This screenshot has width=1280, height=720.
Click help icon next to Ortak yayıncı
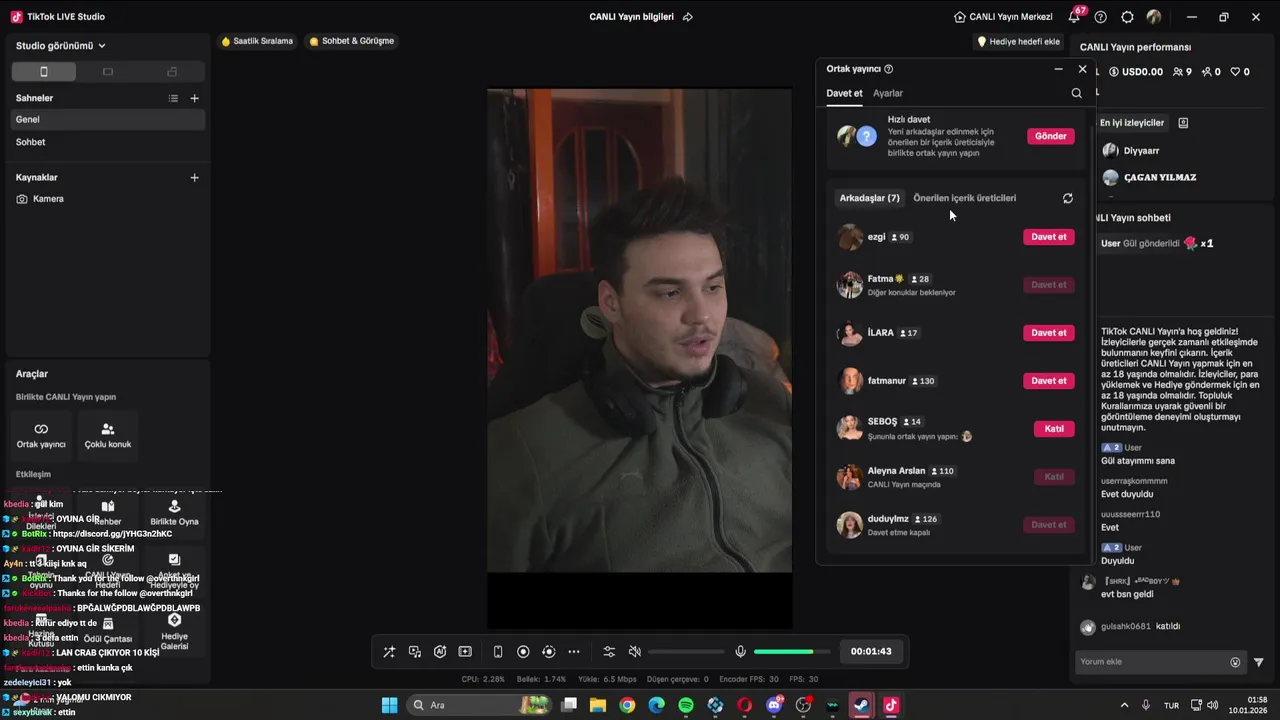tap(888, 69)
